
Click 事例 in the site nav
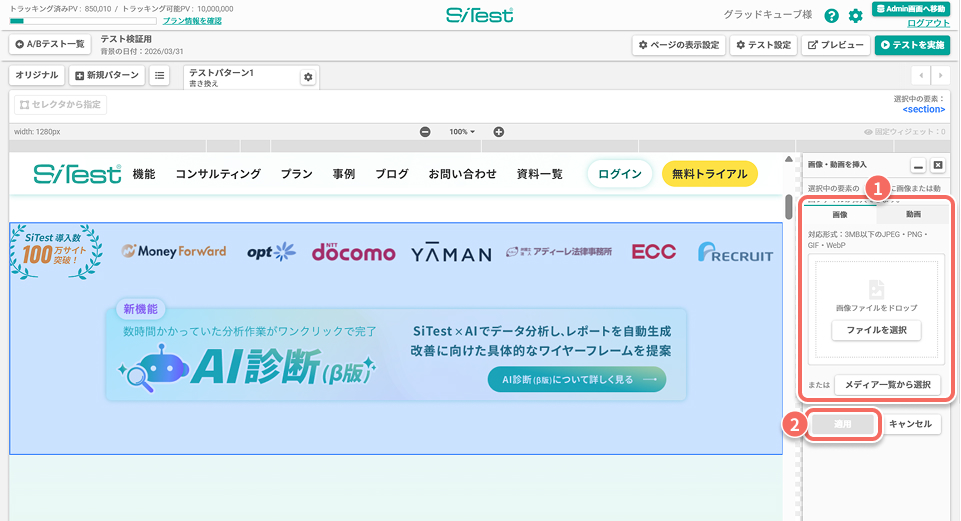pos(344,174)
